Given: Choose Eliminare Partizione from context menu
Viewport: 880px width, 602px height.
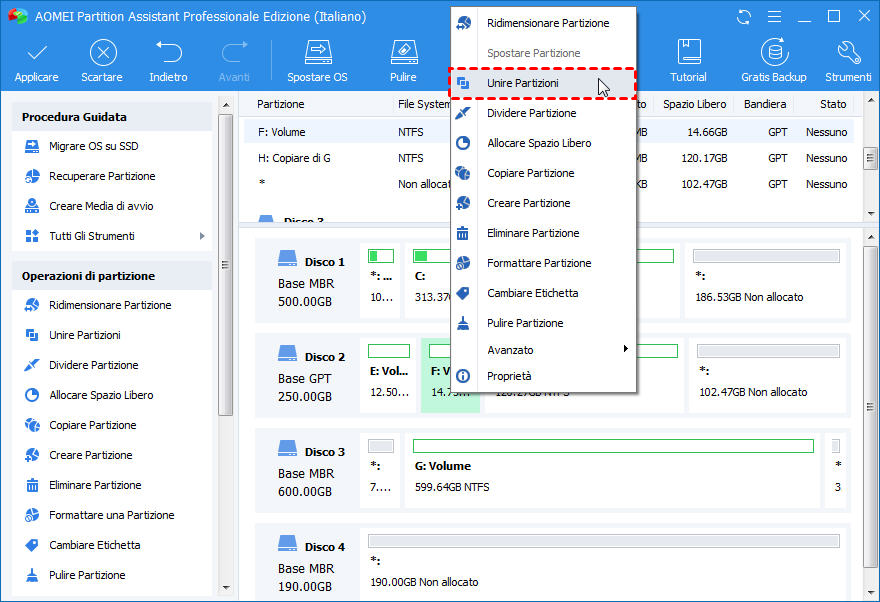Looking at the screenshot, I should pyautogui.click(x=543, y=233).
